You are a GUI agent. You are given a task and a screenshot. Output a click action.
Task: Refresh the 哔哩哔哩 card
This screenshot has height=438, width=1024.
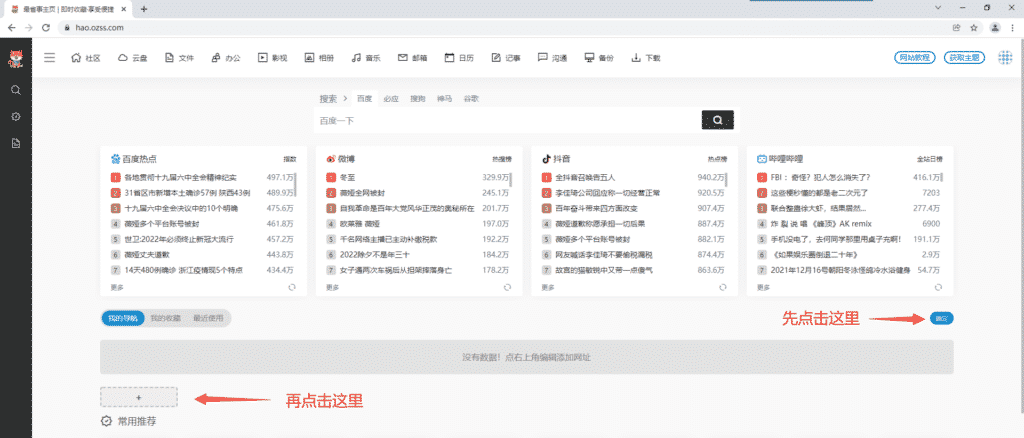click(938, 287)
